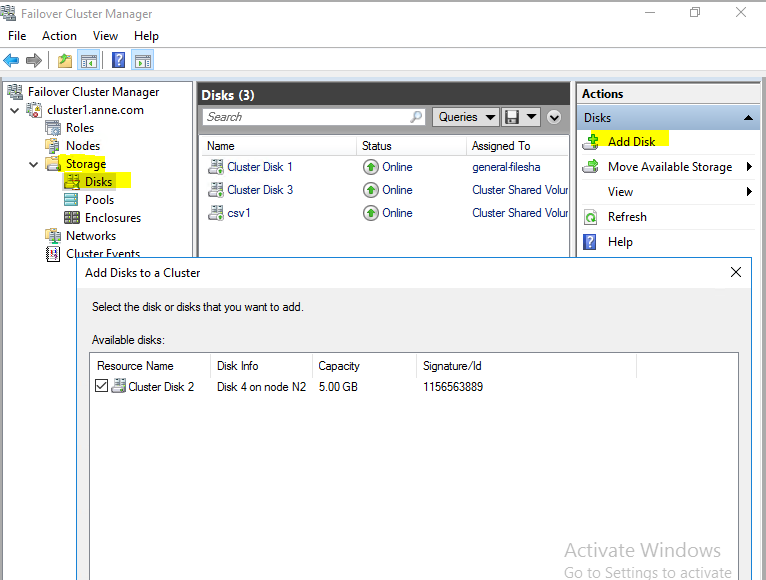Sort by the Assigned To column header

(x=518, y=146)
